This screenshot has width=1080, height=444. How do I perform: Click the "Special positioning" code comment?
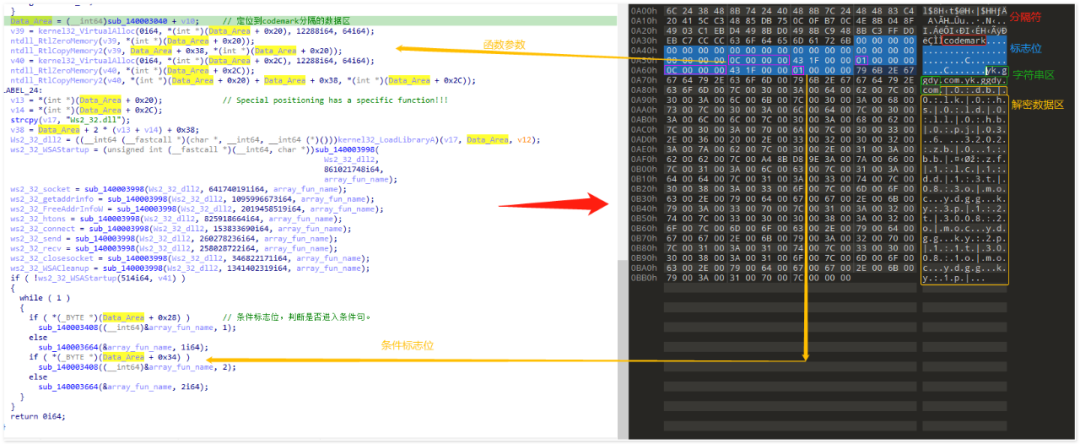335,101
